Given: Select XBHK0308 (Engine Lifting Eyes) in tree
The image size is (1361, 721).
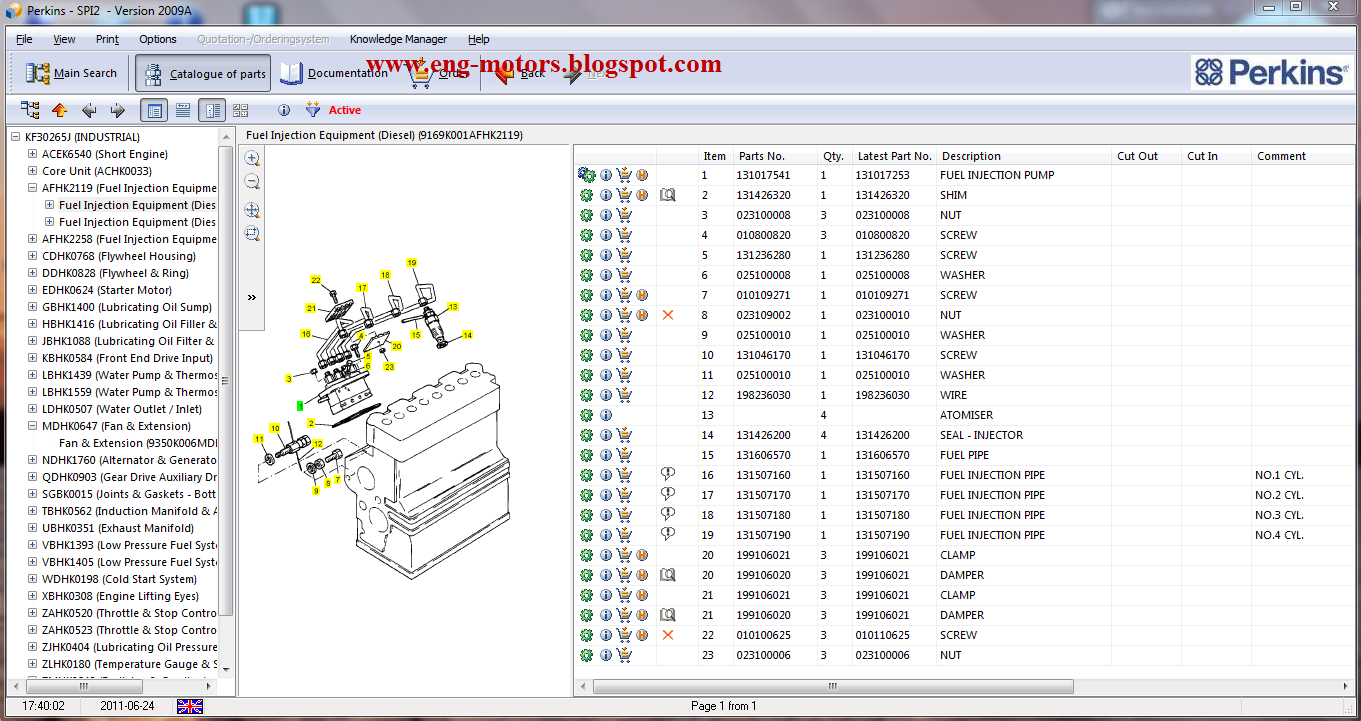Looking at the screenshot, I should [121, 596].
